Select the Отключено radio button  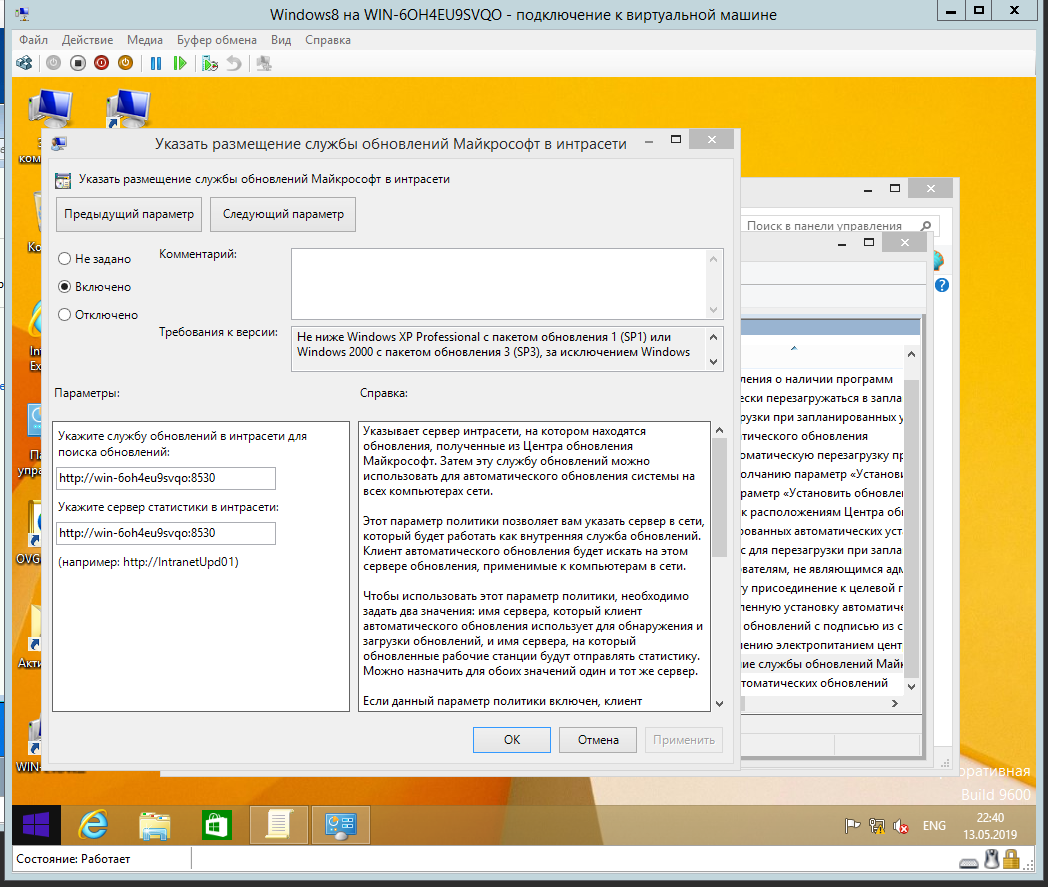click(65, 315)
